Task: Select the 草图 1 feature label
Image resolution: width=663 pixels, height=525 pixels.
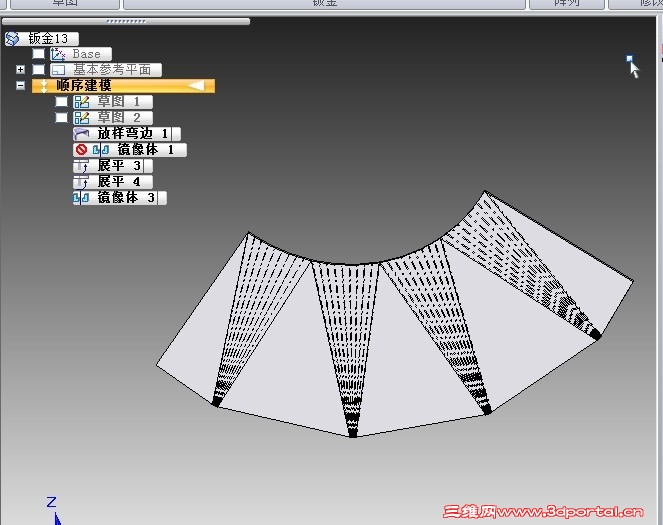Action: [x=119, y=102]
